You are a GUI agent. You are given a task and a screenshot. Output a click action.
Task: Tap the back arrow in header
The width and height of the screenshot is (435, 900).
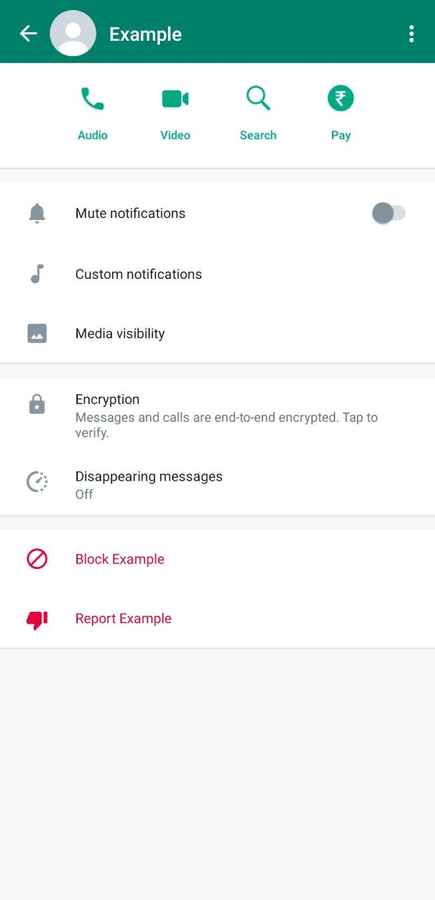pyautogui.click(x=28, y=34)
